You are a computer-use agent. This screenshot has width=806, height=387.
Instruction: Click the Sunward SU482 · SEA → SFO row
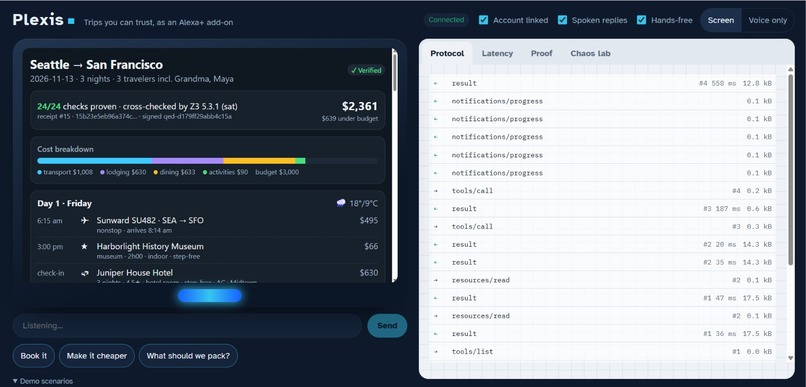point(208,225)
